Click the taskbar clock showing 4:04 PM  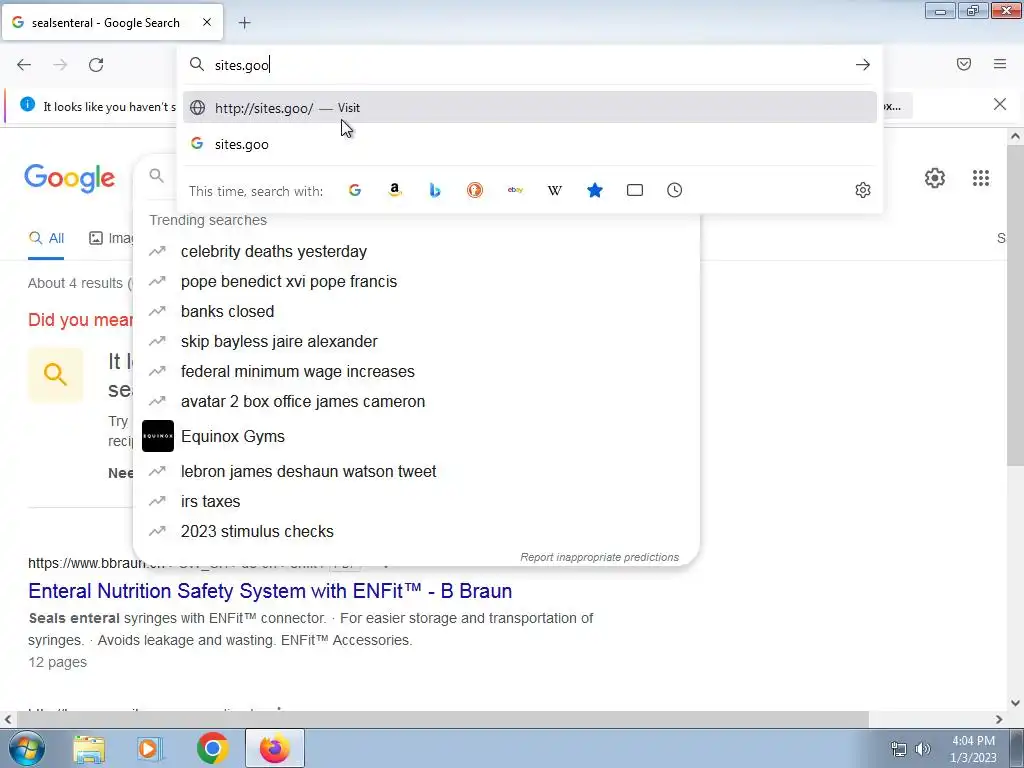point(974,749)
